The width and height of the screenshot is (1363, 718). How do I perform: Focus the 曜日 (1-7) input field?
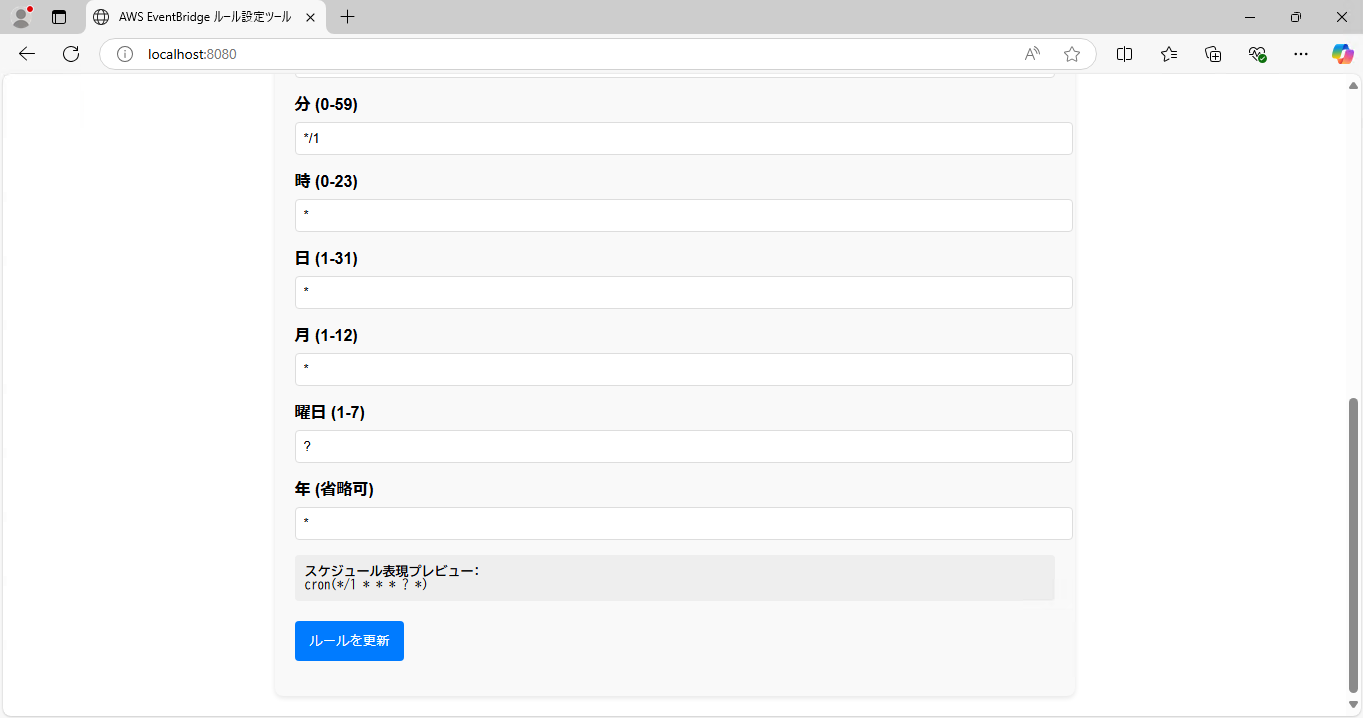(x=684, y=447)
